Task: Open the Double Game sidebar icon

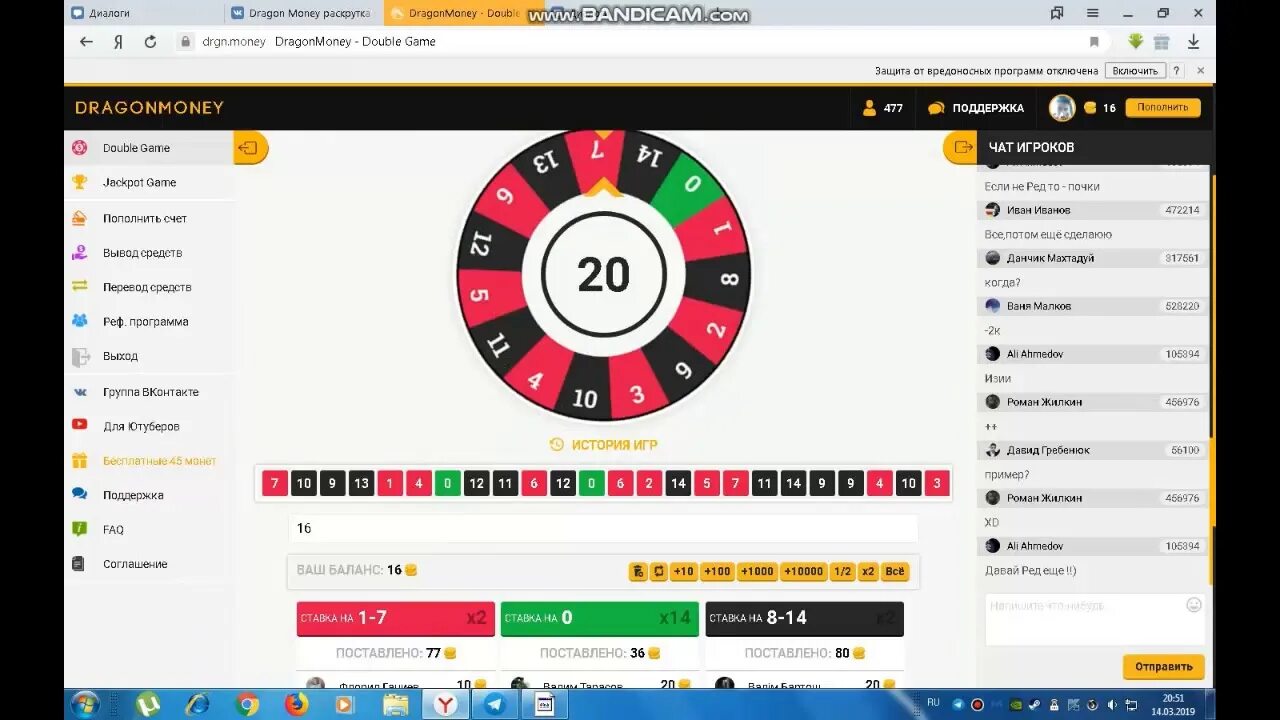Action: coord(79,148)
